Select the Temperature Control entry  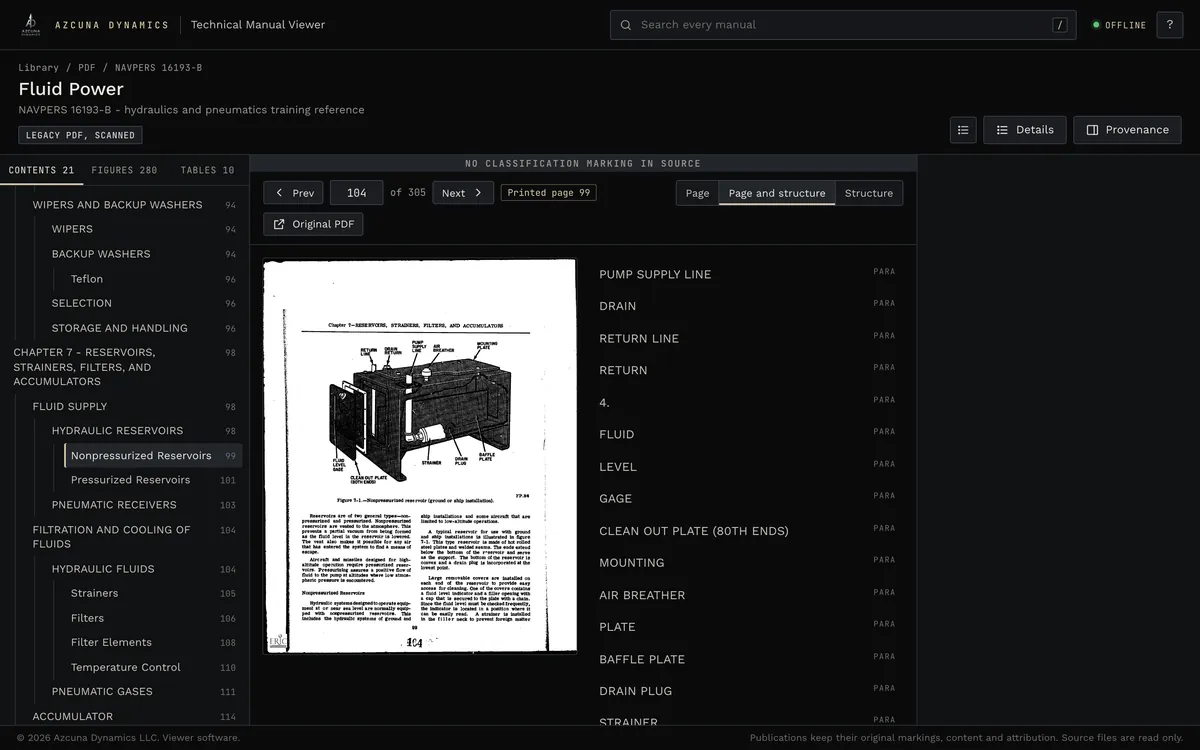click(x=153, y=667)
